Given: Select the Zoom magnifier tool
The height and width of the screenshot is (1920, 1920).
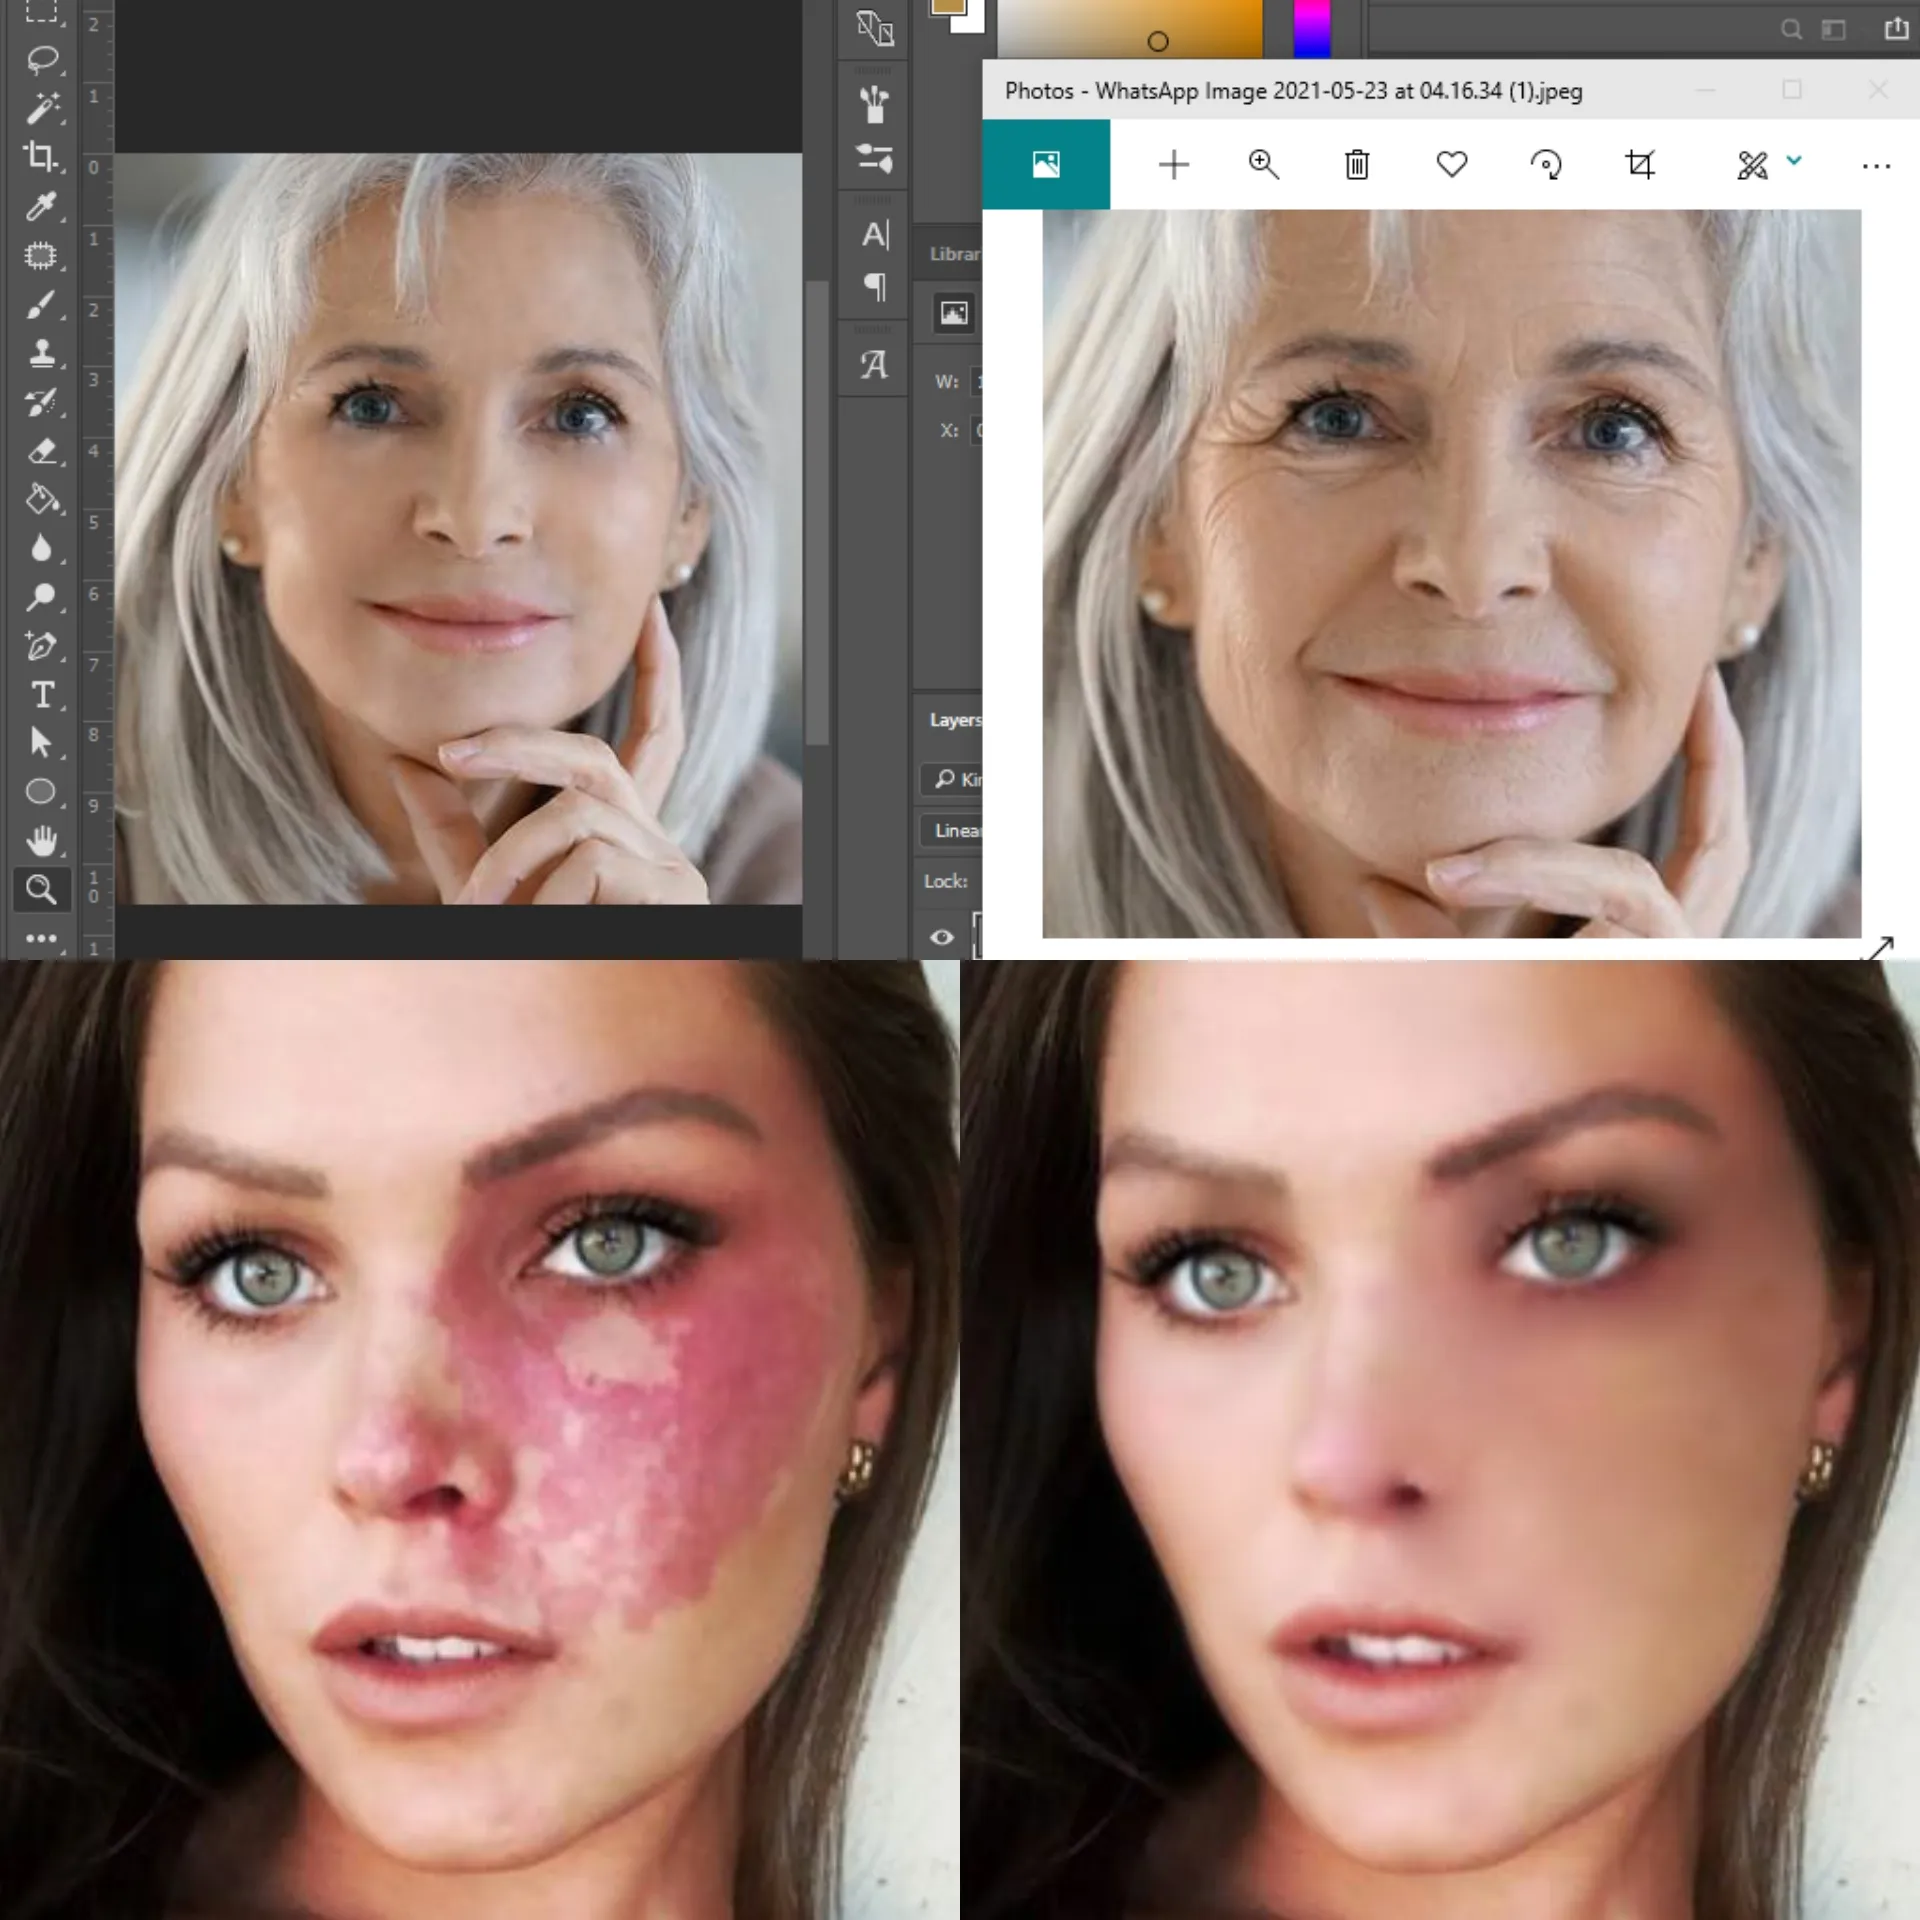Looking at the screenshot, I should pyautogui.click(x=41, y=889).
